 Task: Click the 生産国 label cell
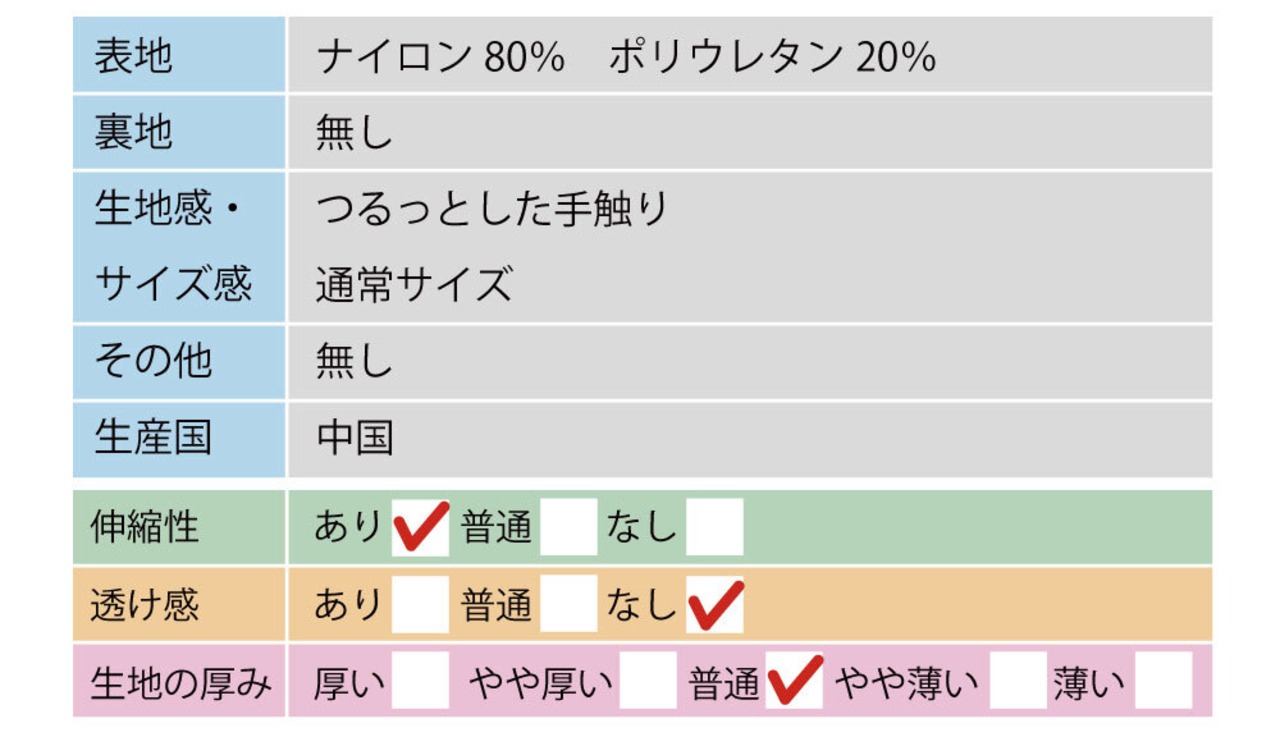179,439
